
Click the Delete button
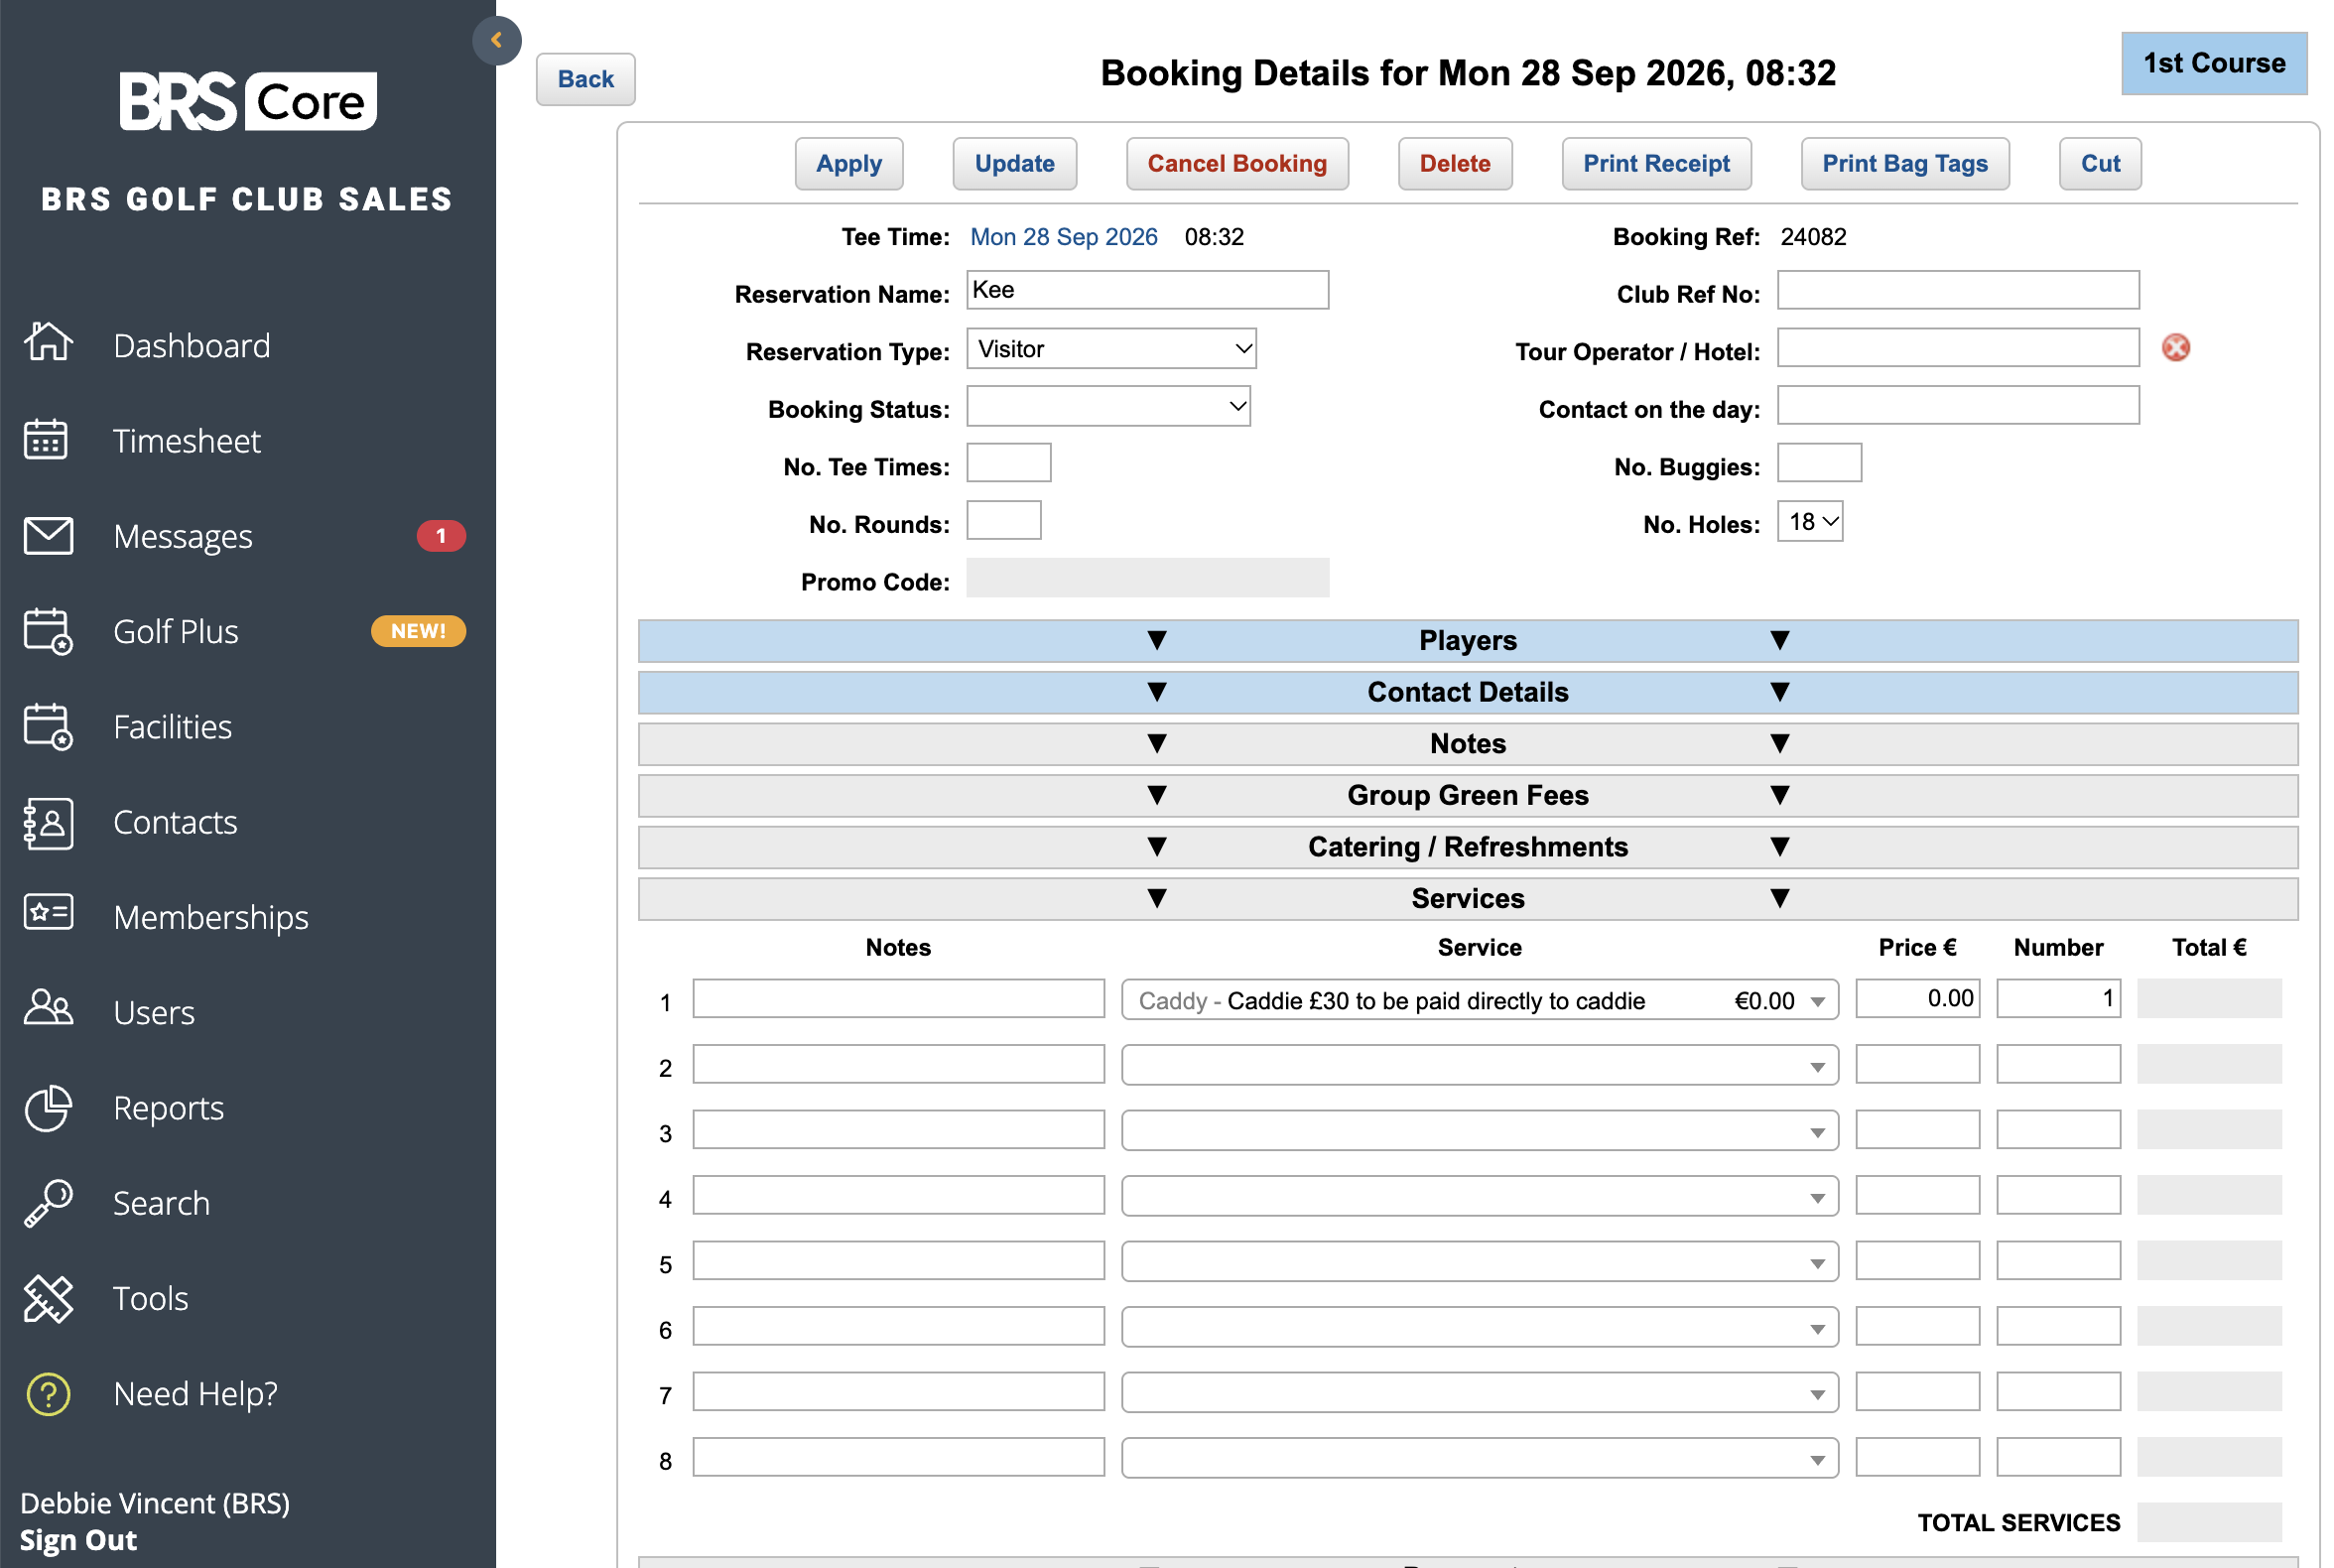tap(1454, 163)
